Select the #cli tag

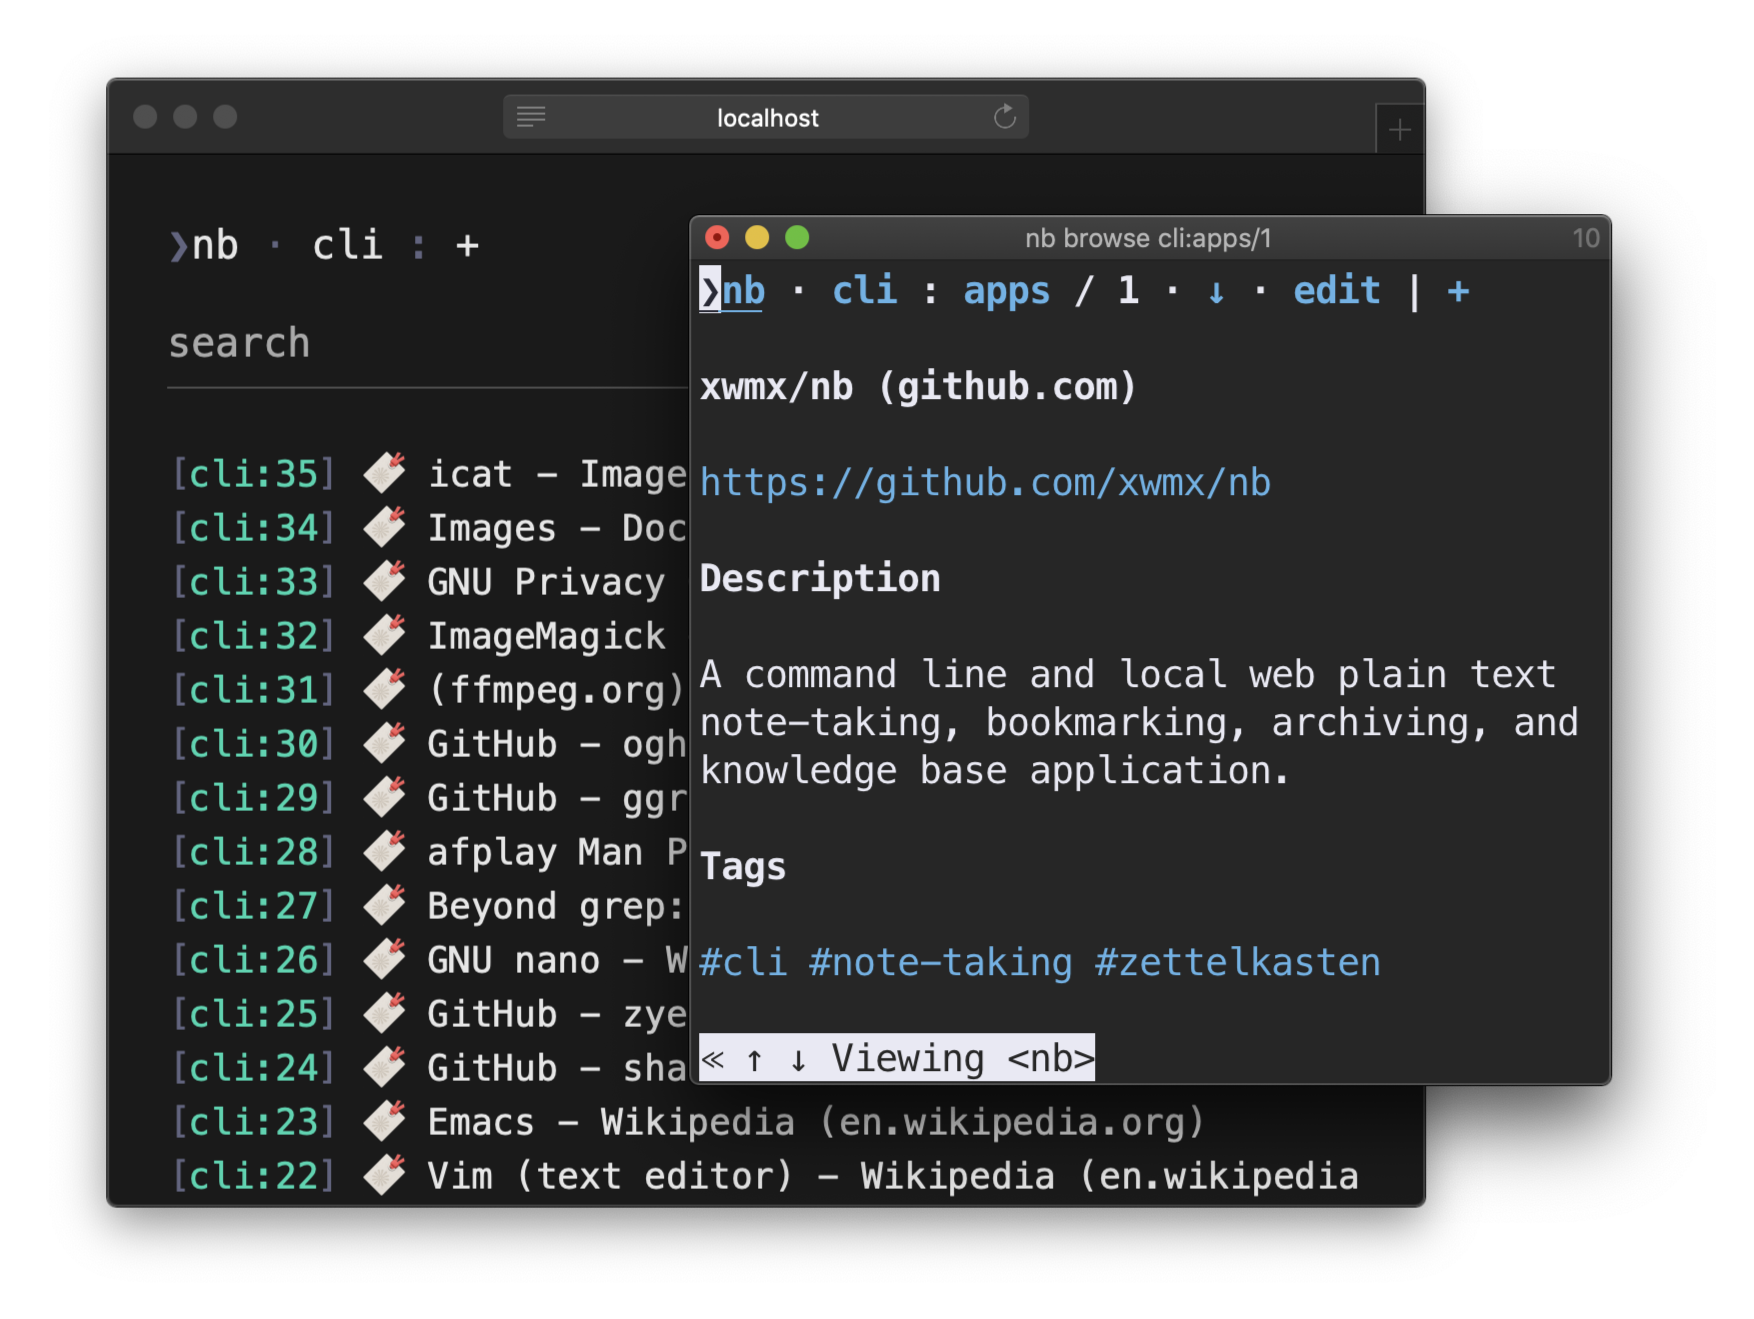pos(744,961)
